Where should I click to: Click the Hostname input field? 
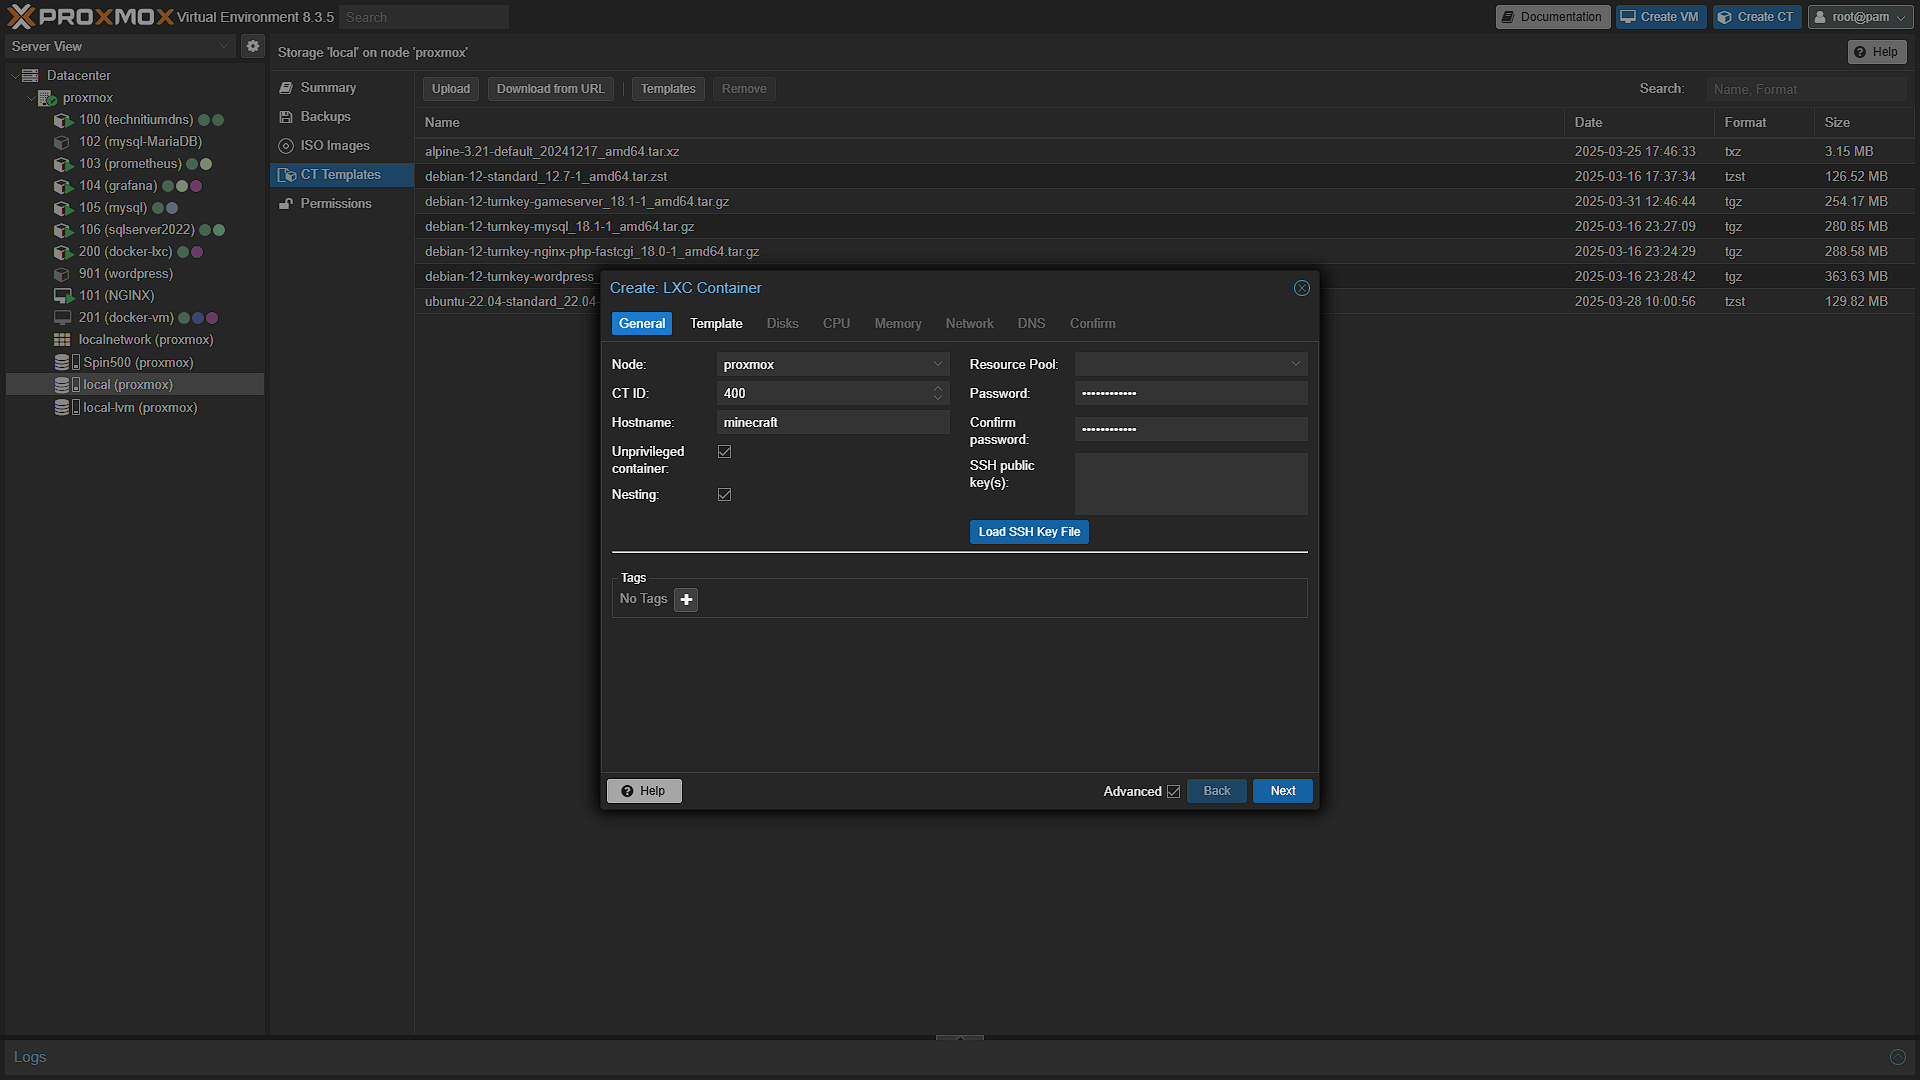tap(833, 423)
